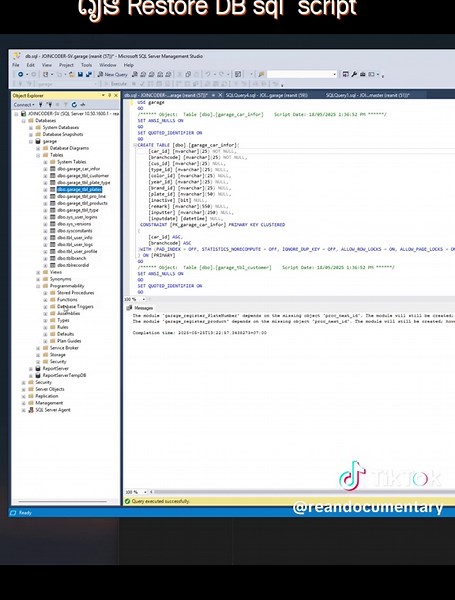Expand the Views folder
Viewport: 455px width, 600px height.
point(38,272)
